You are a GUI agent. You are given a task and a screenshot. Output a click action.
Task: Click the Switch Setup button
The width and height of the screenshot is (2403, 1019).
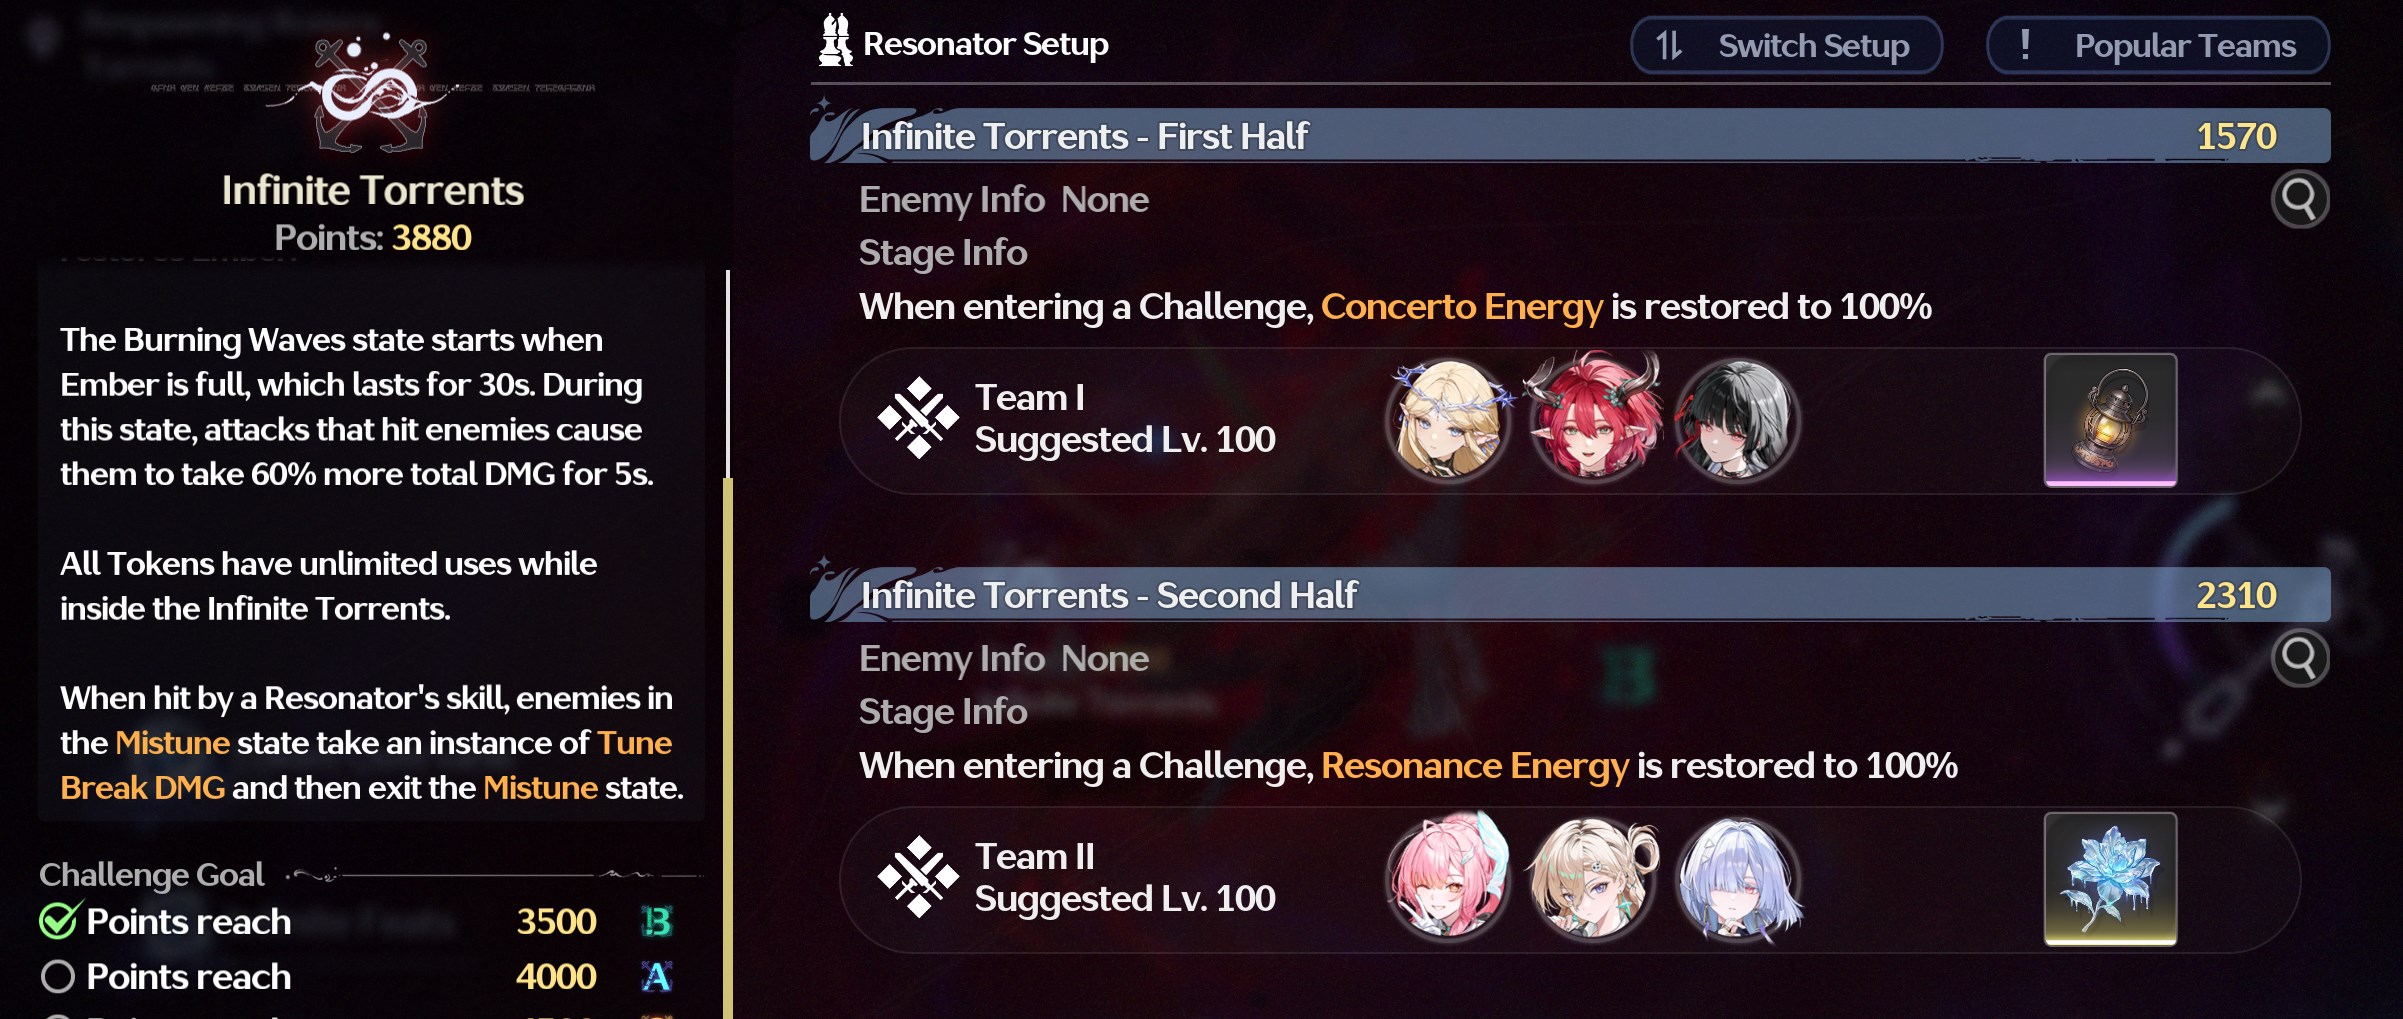click(1786, 45)
